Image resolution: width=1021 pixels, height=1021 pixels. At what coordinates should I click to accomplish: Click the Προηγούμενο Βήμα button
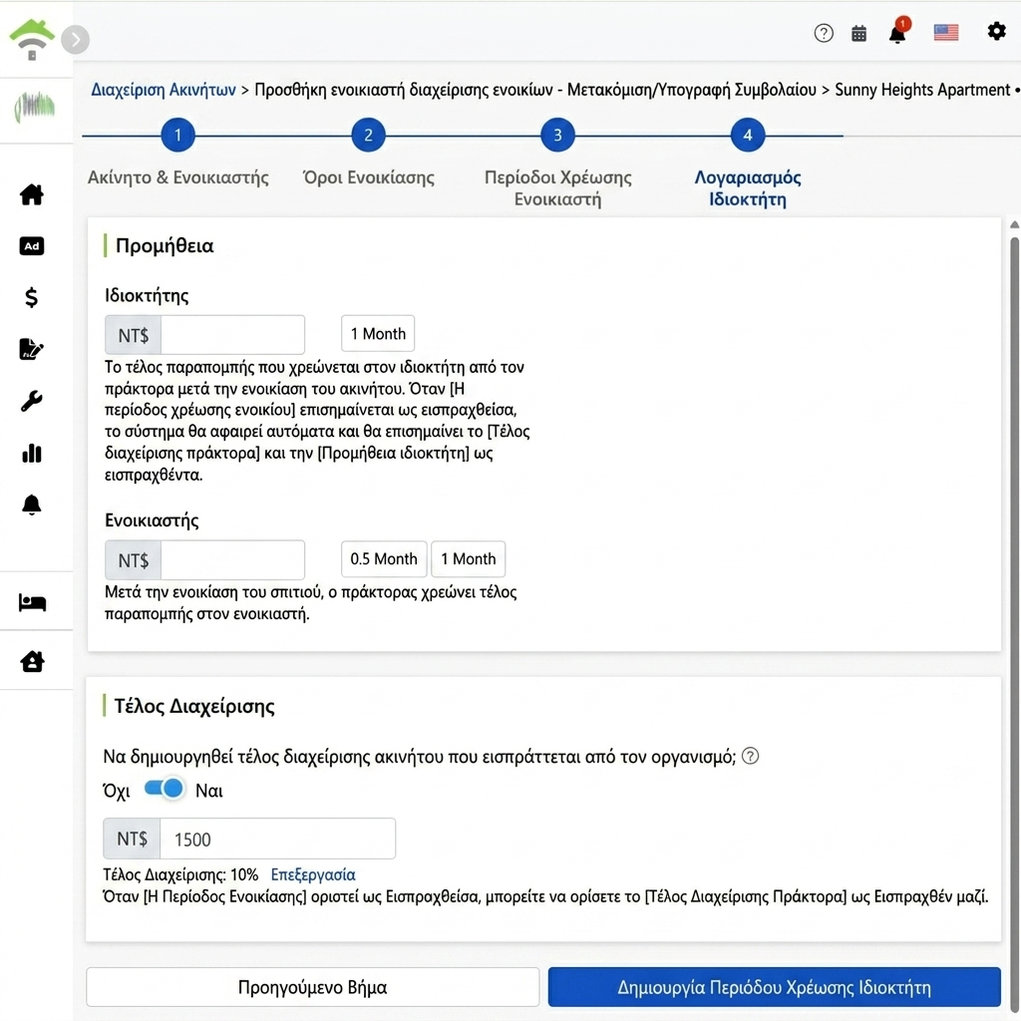click(x=313, y=987)
